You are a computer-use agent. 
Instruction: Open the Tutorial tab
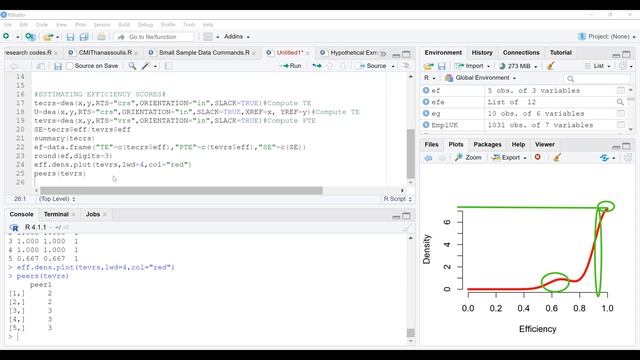point(560,53)
